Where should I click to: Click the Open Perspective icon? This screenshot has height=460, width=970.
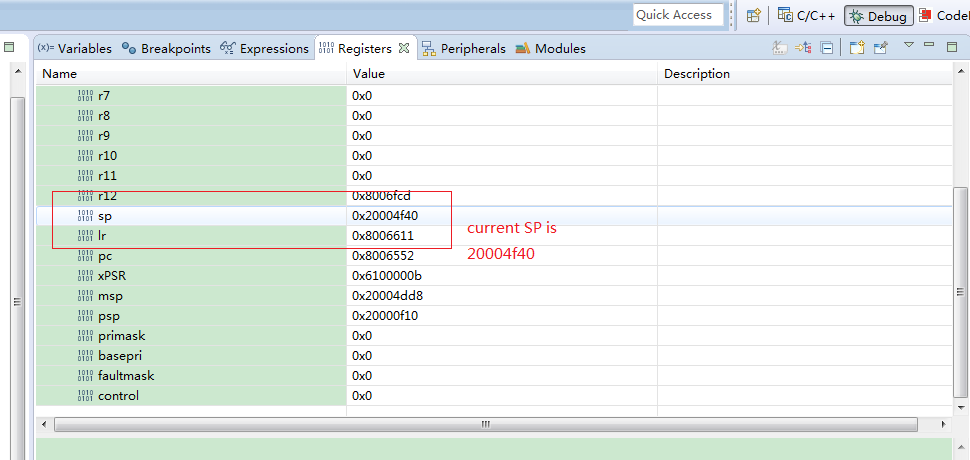click(754, 15)
